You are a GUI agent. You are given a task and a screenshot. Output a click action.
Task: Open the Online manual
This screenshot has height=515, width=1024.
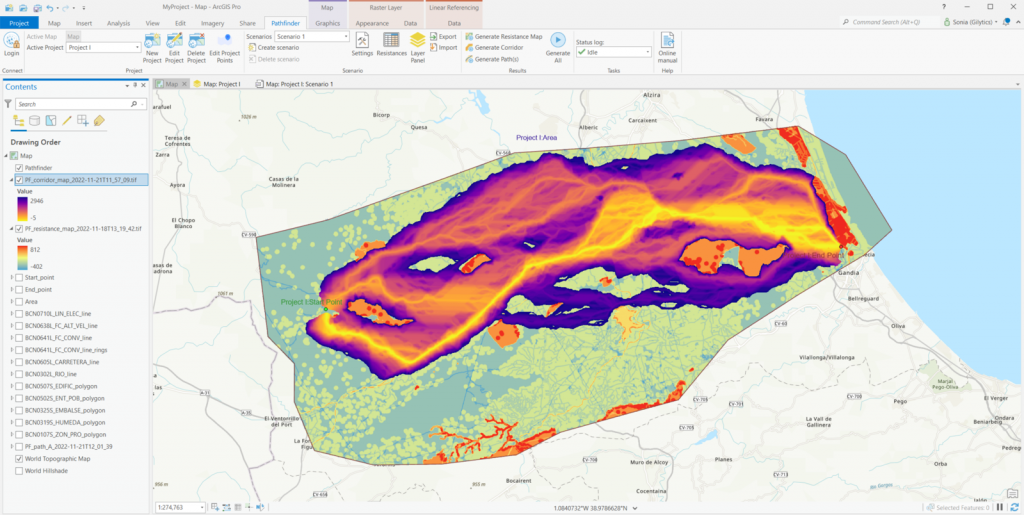click(x=667, y=40)
